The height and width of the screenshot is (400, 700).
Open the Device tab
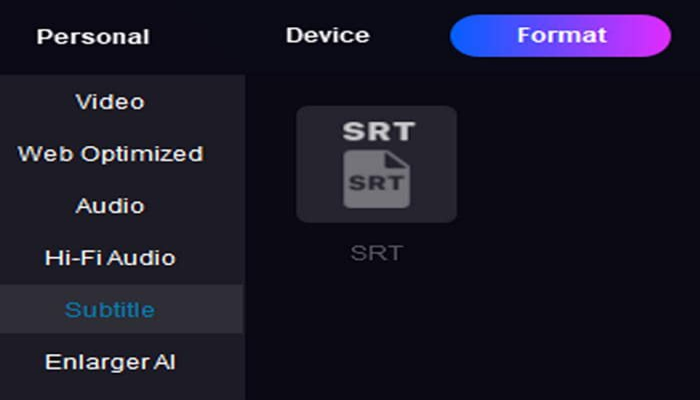pos(328,35)
